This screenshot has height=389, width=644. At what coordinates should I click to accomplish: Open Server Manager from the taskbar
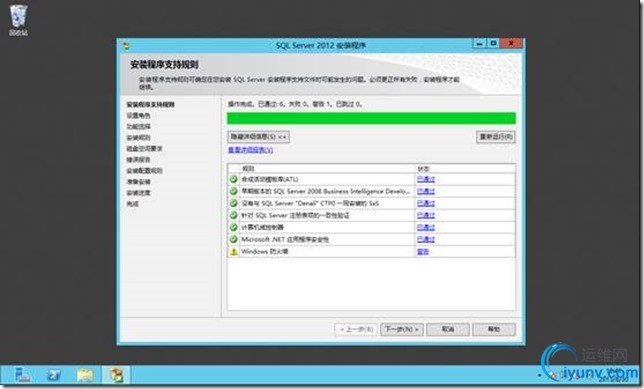click(23, 375)
